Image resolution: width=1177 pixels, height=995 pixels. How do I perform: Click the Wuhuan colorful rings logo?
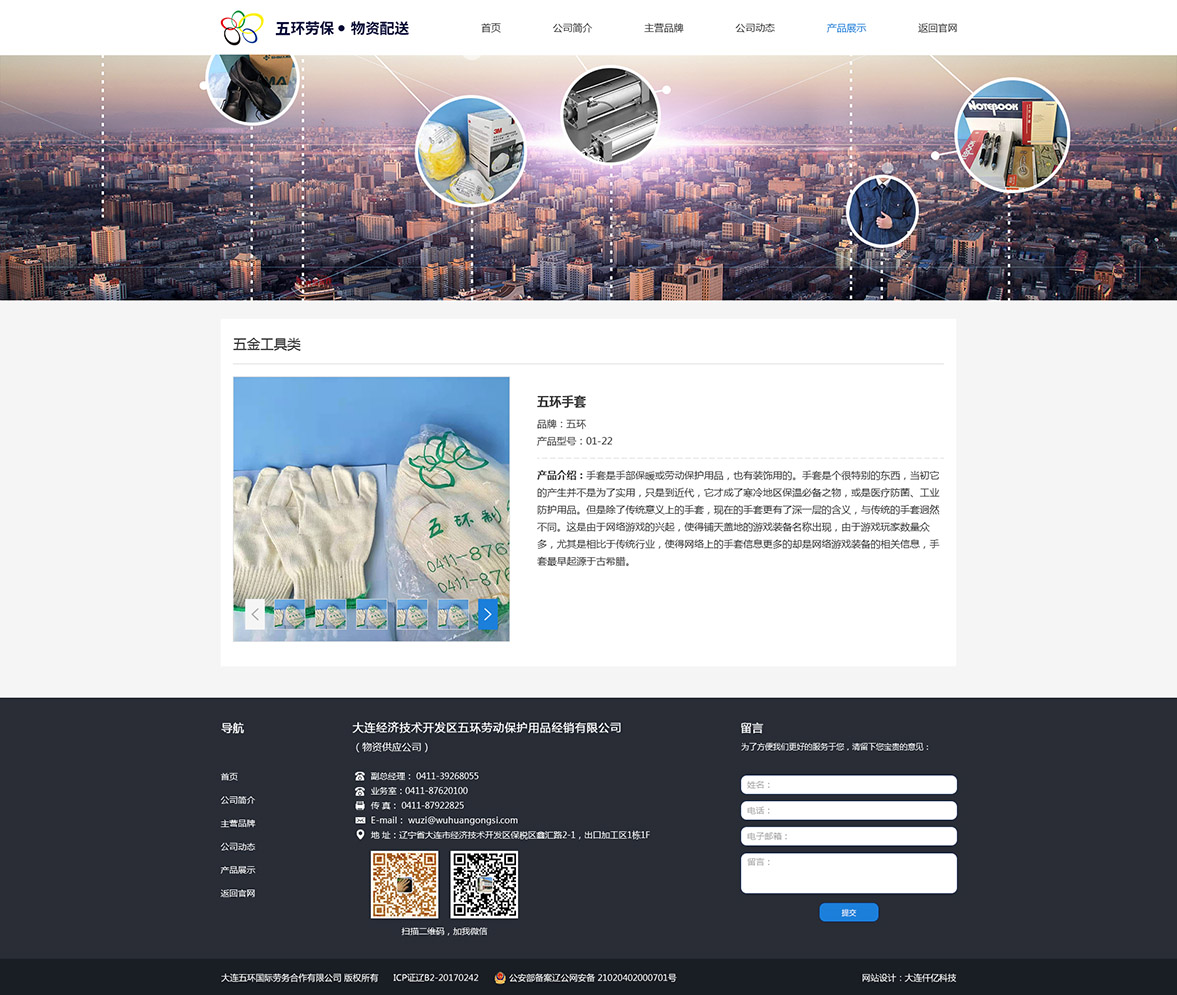click(x=241, y=28)
